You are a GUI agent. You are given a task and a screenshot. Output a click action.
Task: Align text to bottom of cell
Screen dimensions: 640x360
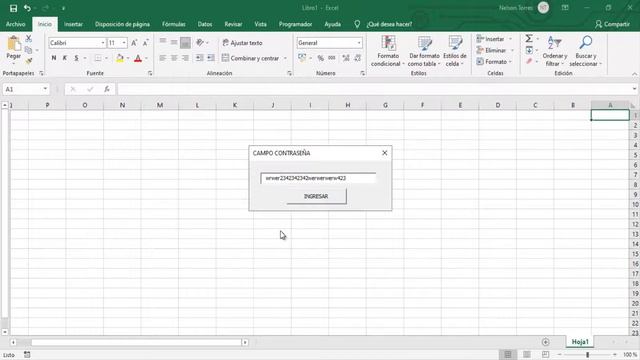pos(185,42)
